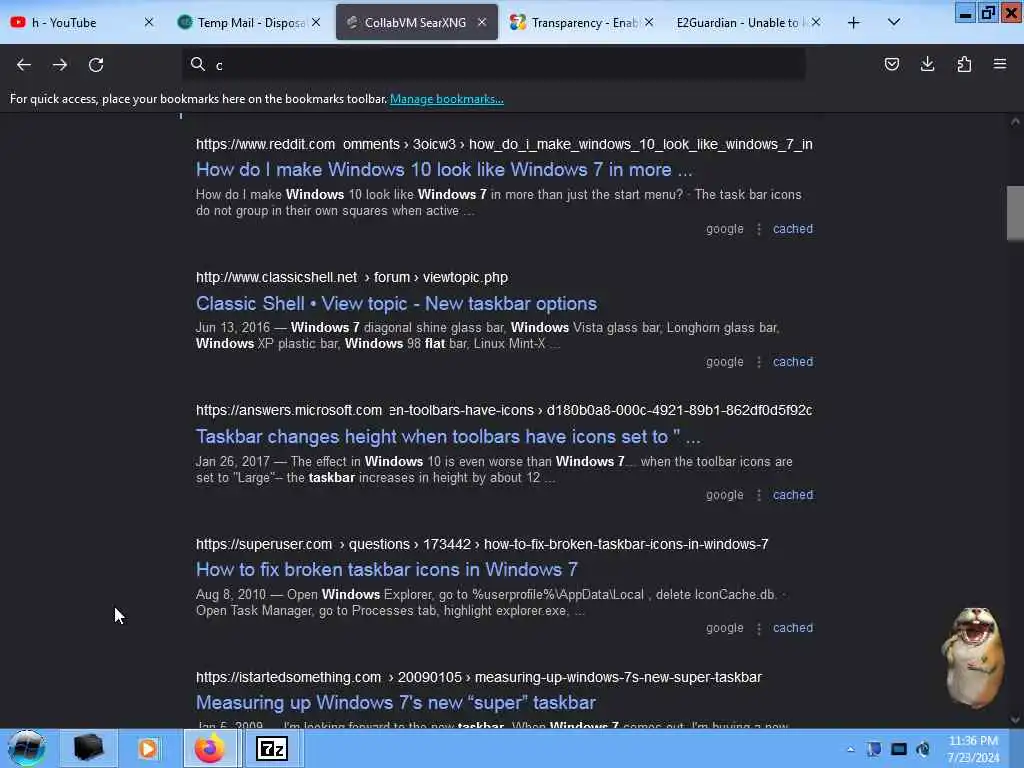Open cached link for answers.microsoft.com result
The image size is (1024, 768).
coord(793,495)
